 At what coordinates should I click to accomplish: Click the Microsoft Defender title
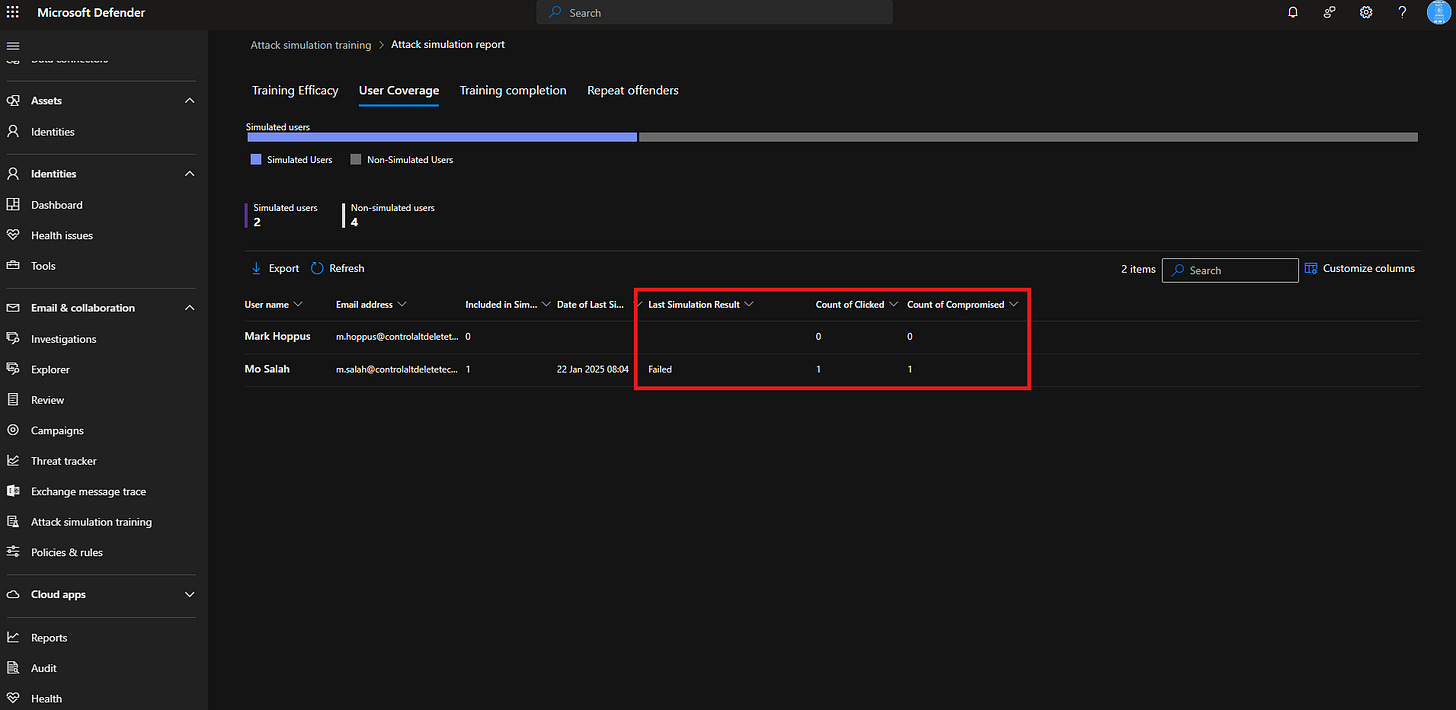[x=91, y=13]
